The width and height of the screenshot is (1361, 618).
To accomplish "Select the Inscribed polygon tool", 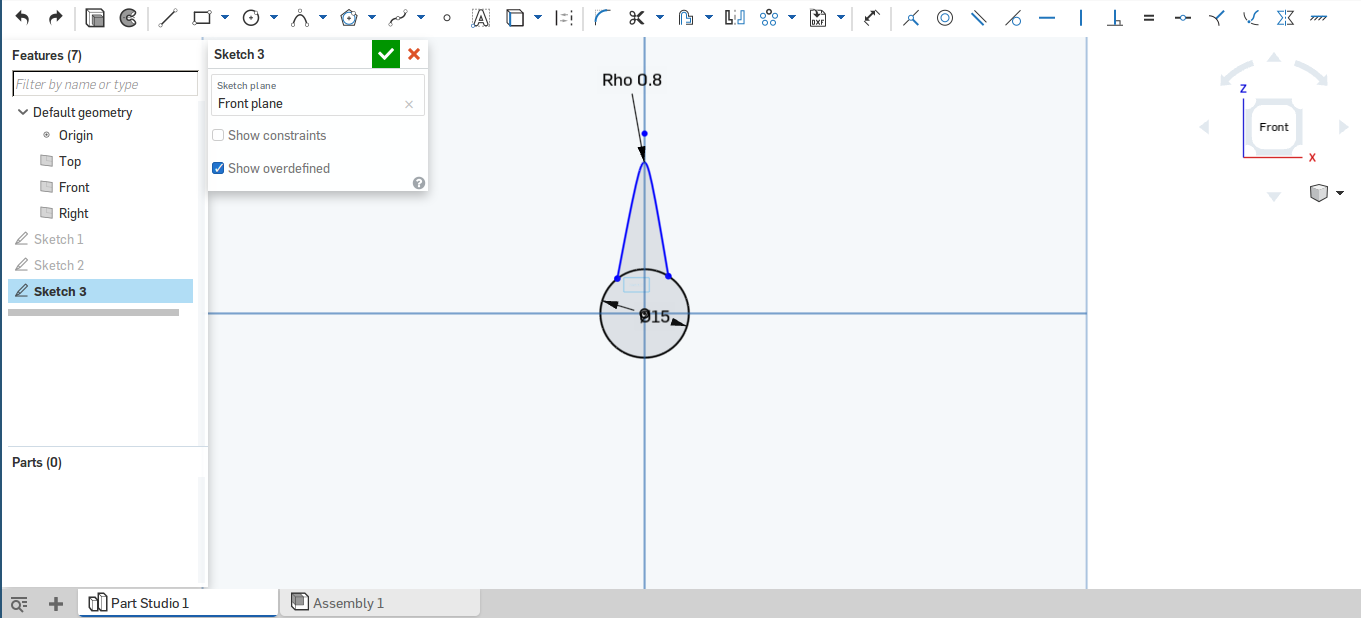I will point(349,17).
